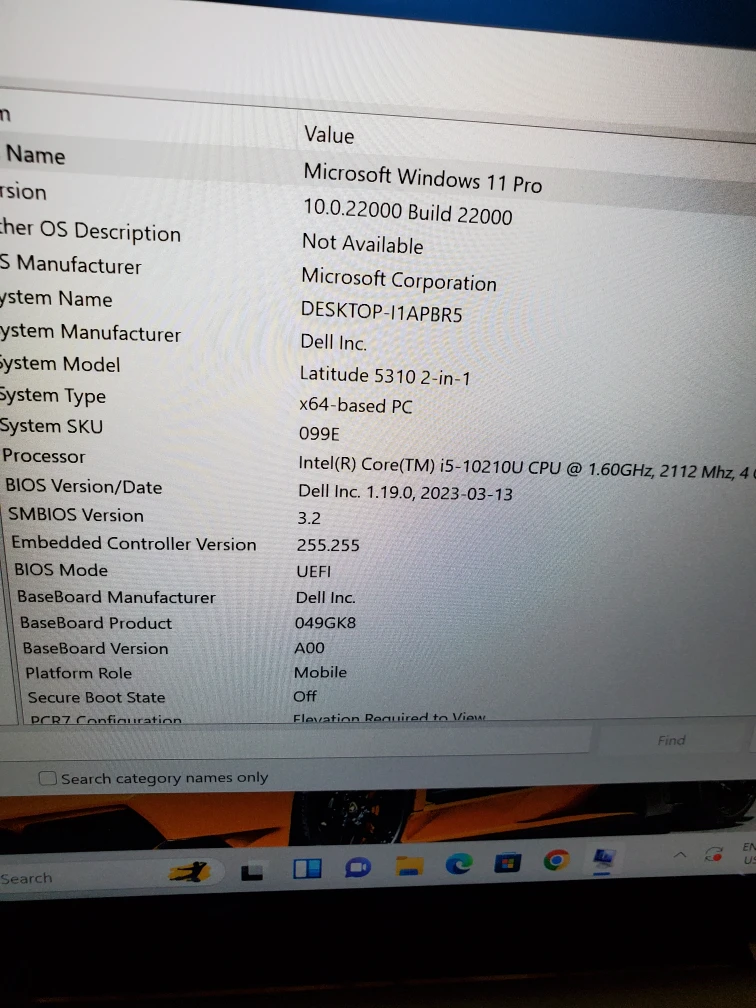756x1008 pixels.
Task: Launch Microsoft Edge from the taskbar
Action: click(x=458, y=863)
